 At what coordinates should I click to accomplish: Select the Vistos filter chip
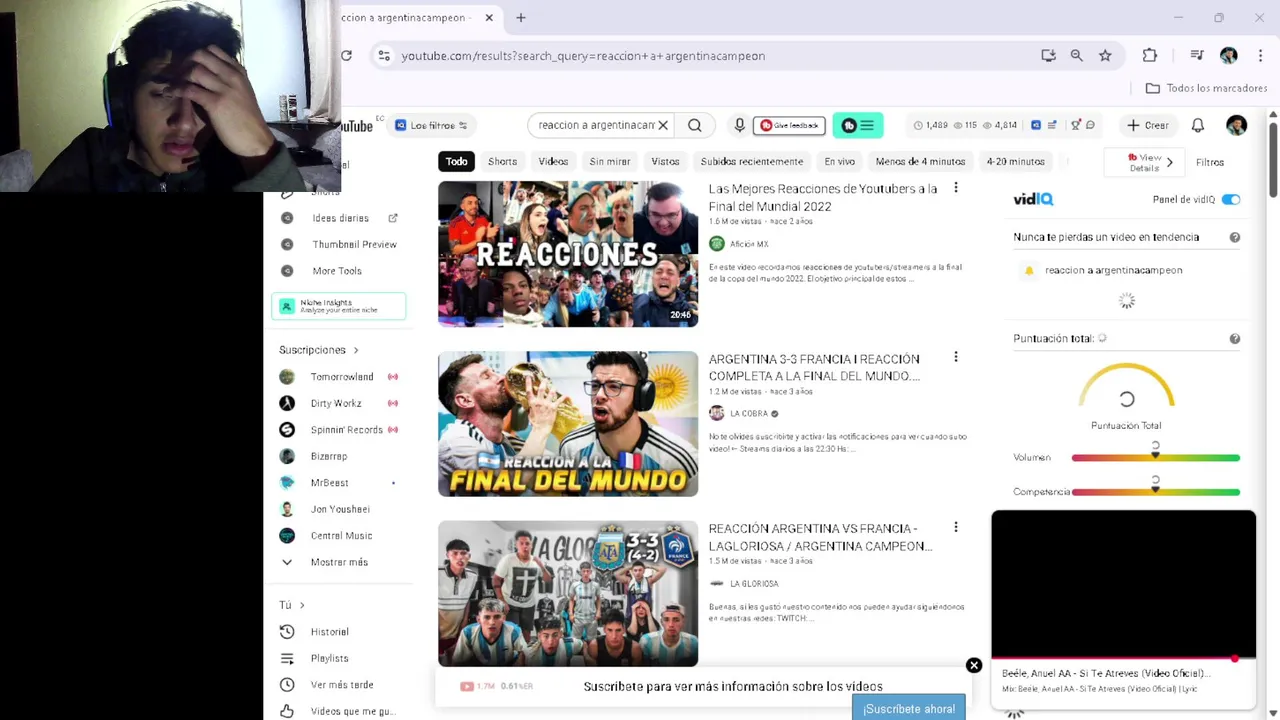pyautogui.click(x=665, y=161)
